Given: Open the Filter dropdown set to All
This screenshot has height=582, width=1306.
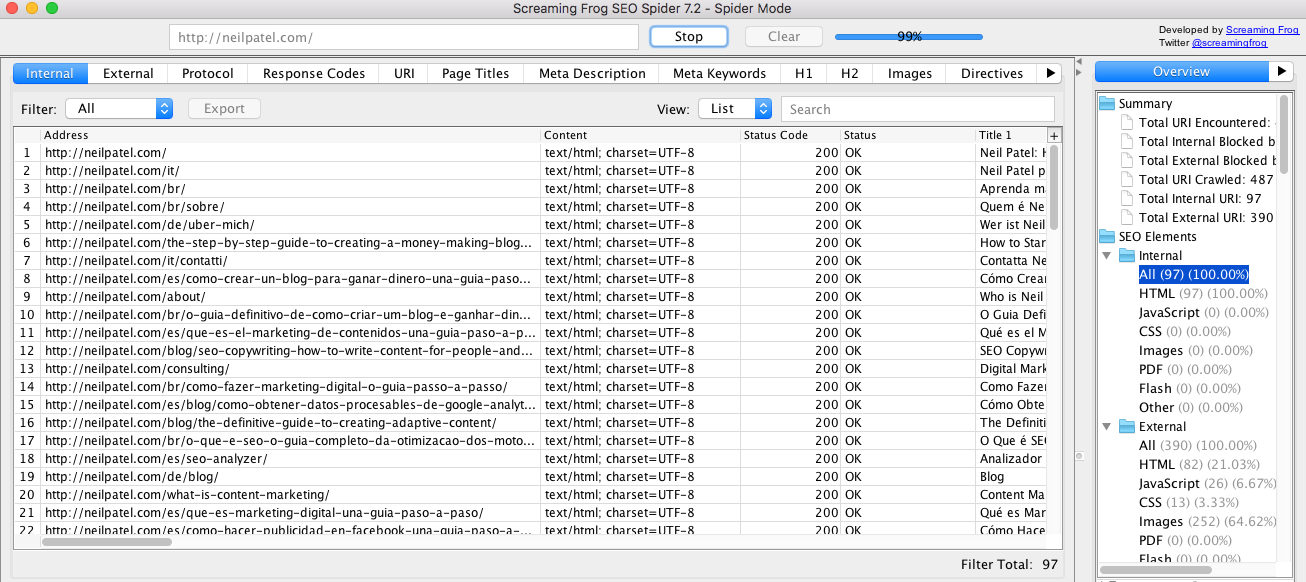Looking at the screenshot, I should tap(119, 109).
